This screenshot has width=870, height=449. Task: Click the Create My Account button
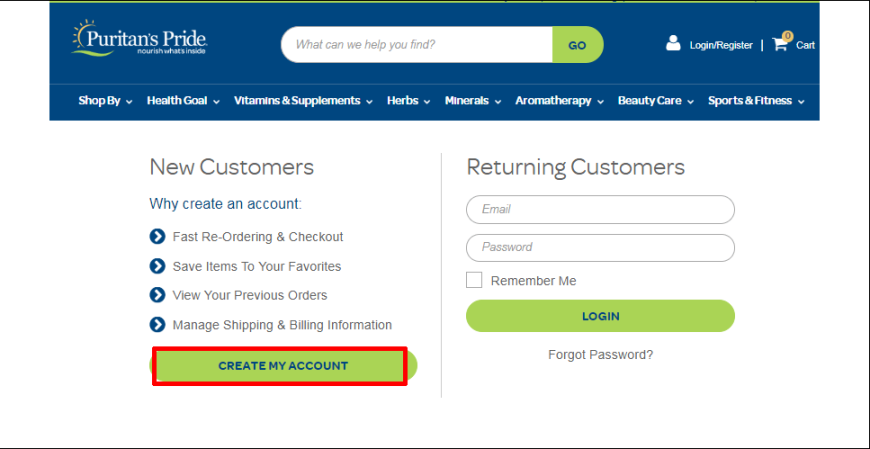point(283,366)
